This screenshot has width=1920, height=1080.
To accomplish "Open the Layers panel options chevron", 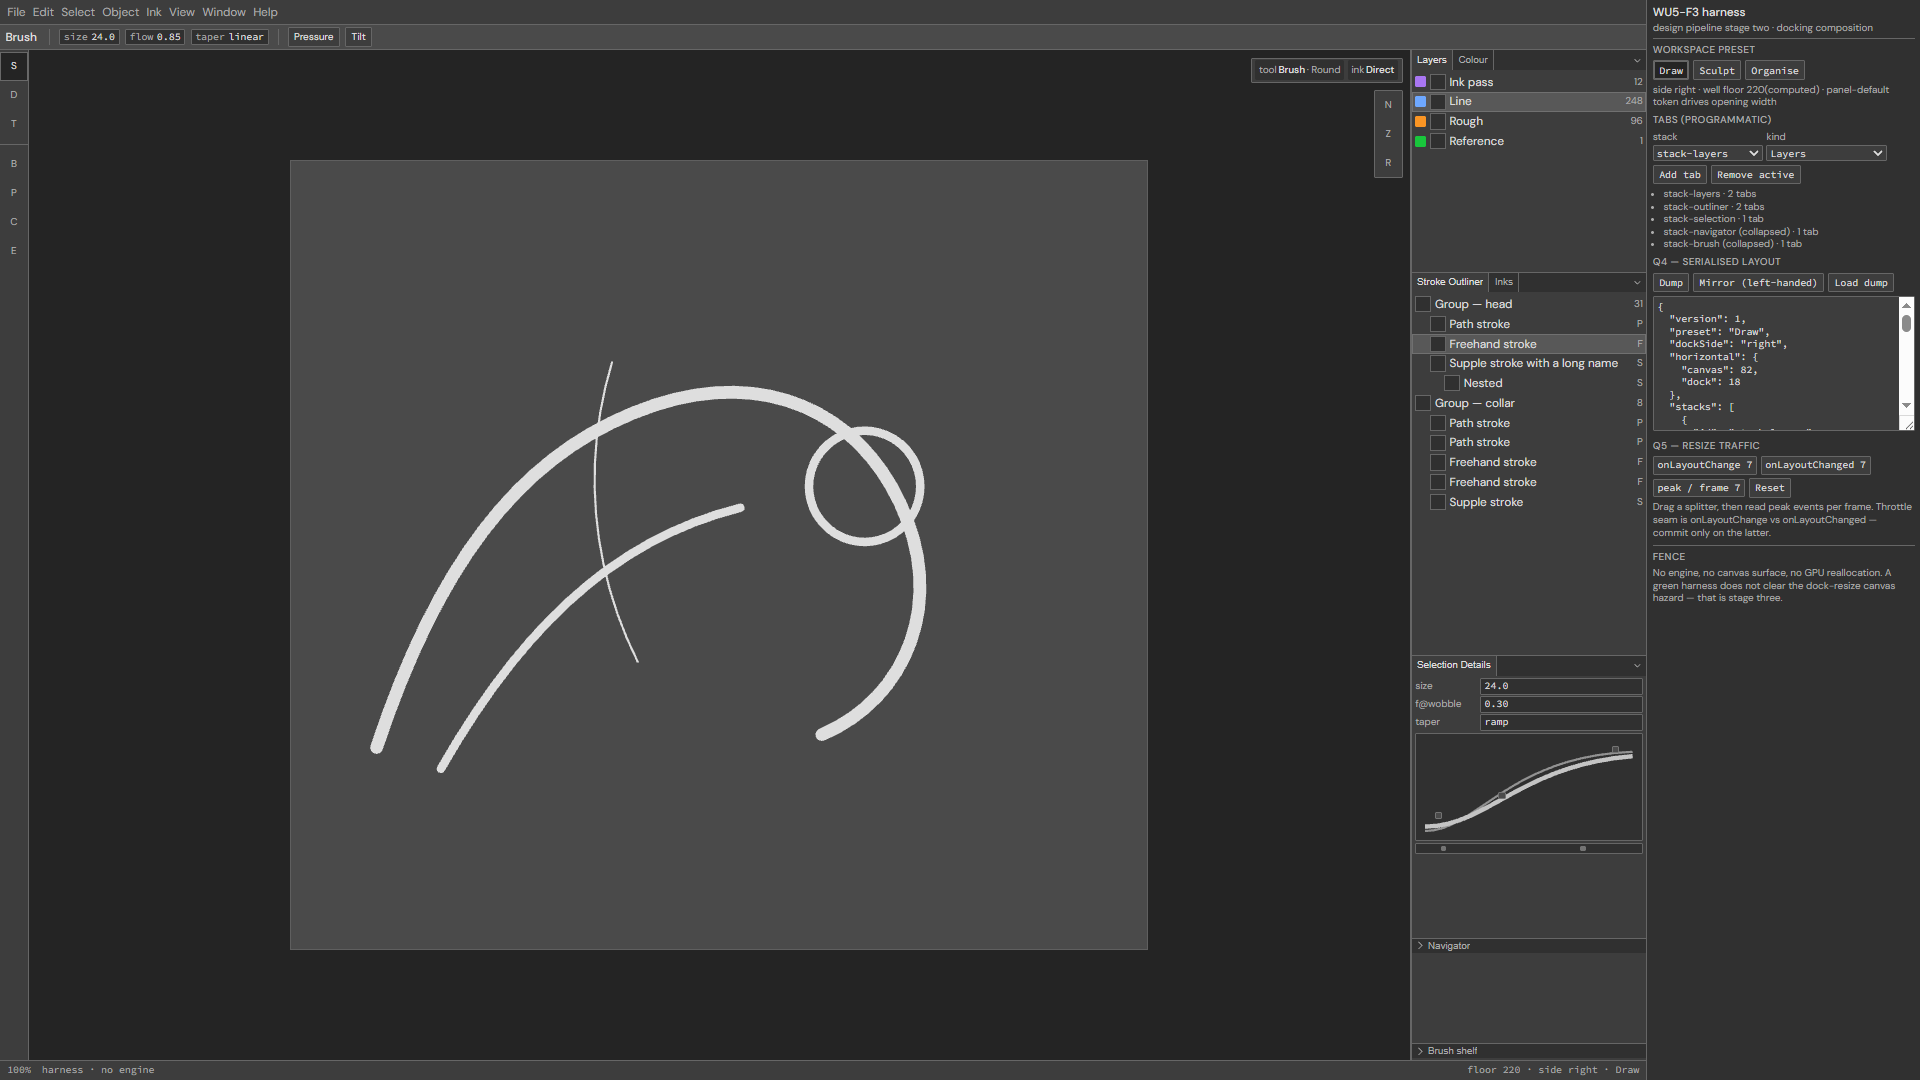I will [x=1637, y=60].
